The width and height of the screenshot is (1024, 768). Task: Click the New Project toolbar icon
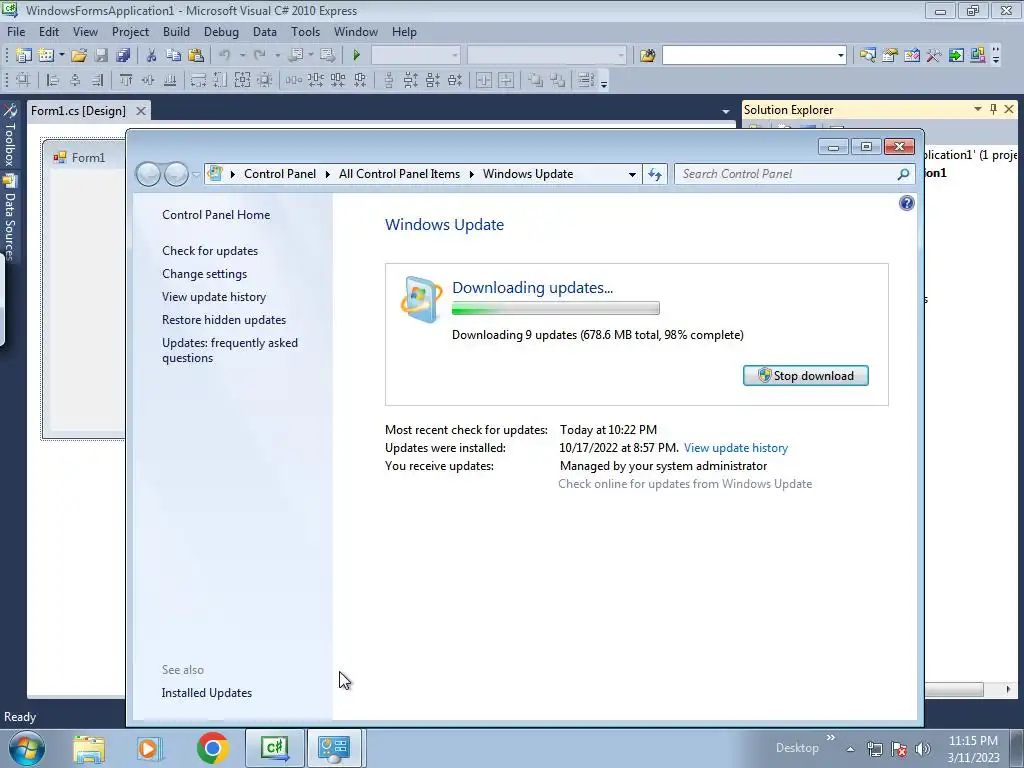click(24, 56)
